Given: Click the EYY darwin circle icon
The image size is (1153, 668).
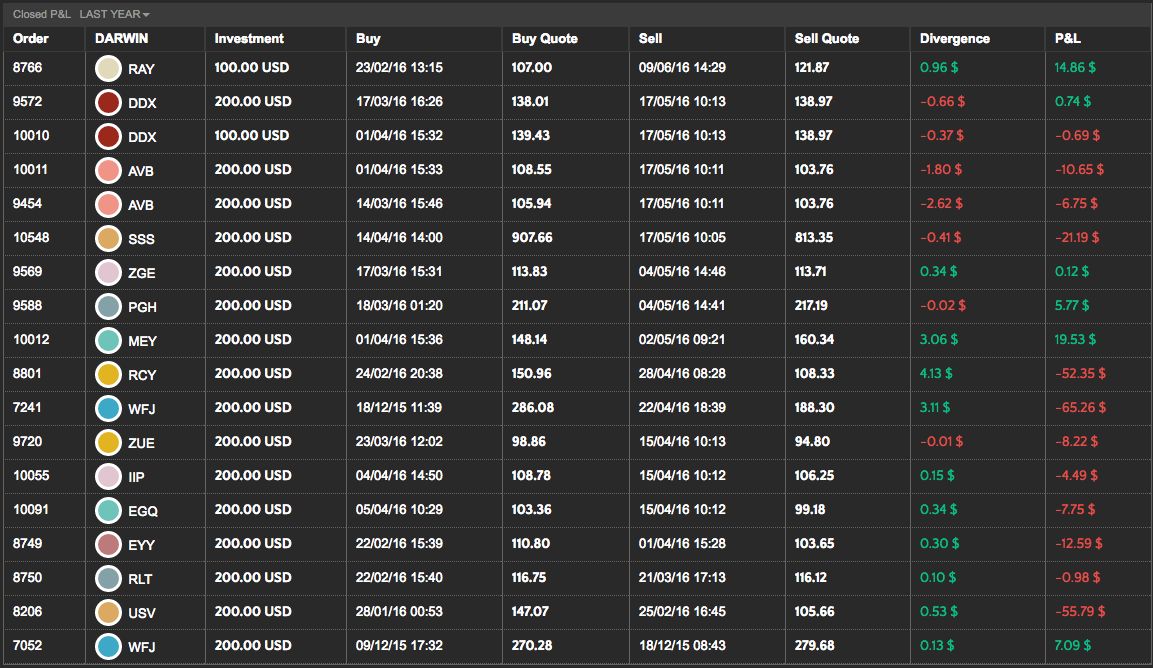Looking at the screenshot, I should click(108, 545).
